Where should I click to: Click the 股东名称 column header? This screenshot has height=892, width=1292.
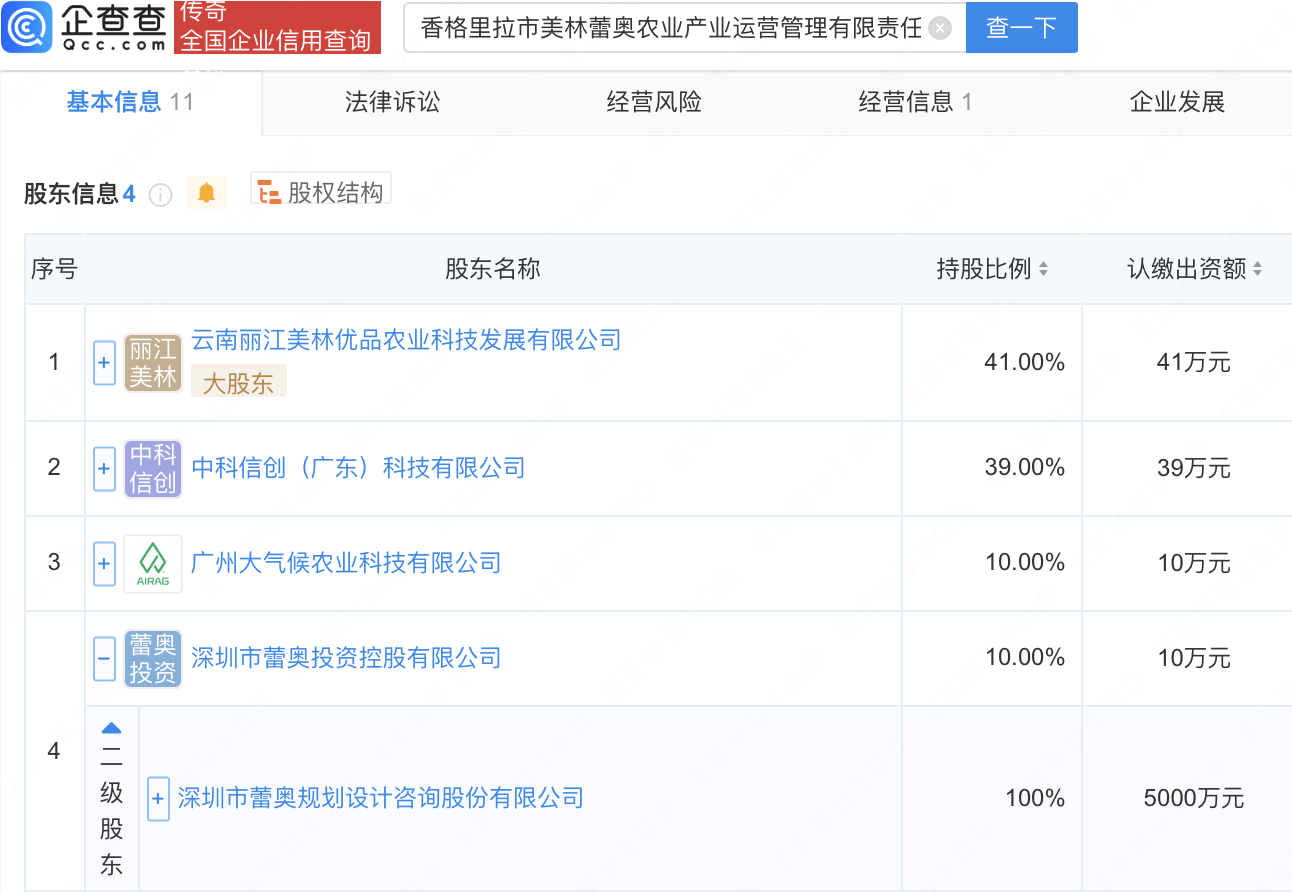[493, 269]
